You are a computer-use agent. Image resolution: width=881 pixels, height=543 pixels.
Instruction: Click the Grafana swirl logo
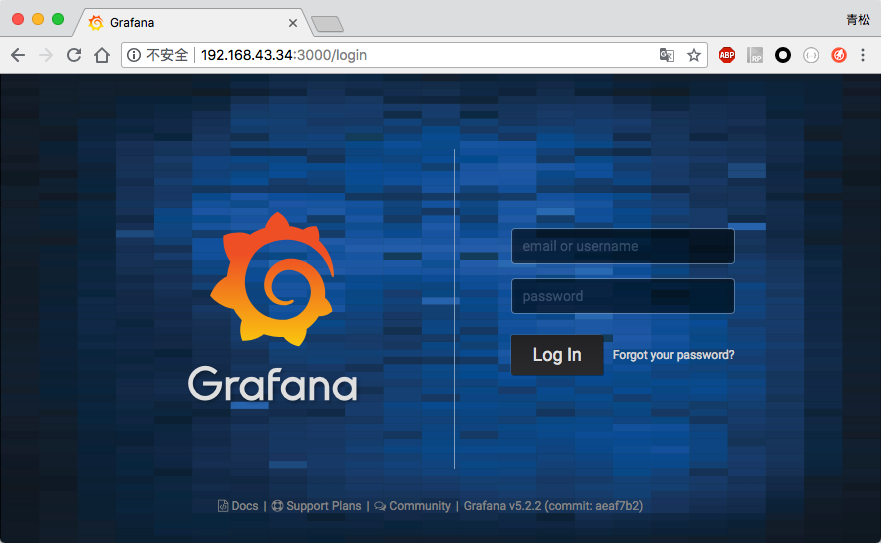[273, 279]
